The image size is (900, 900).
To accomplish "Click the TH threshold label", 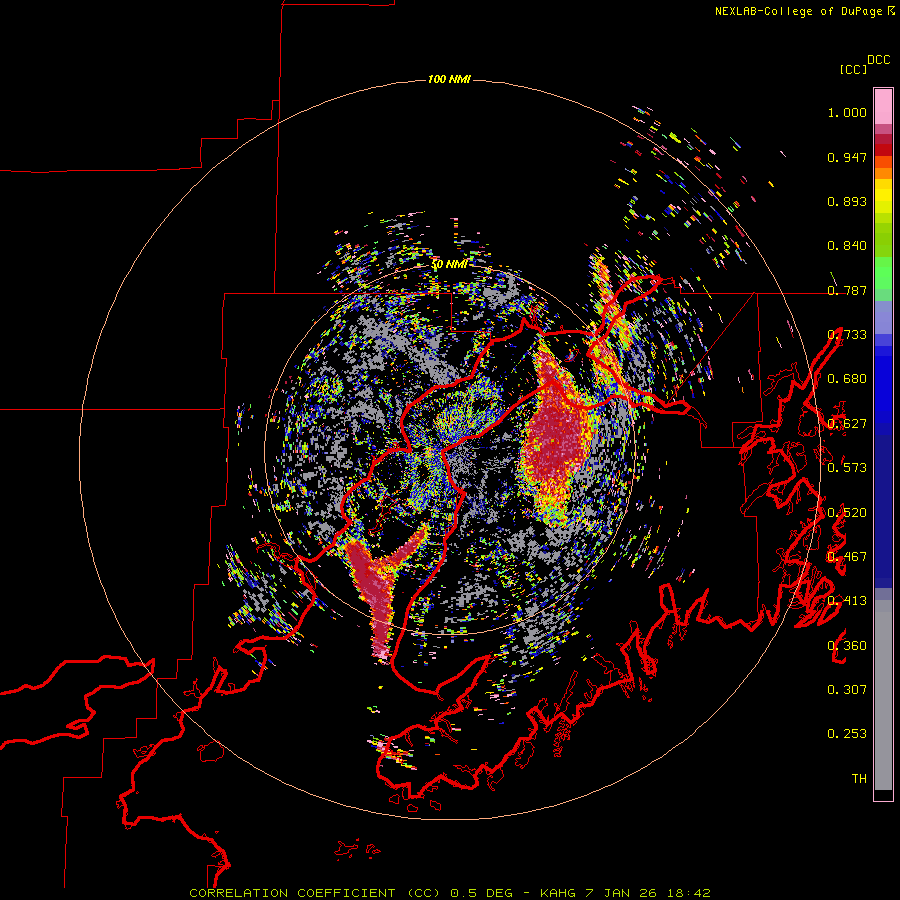I will [x=859, y=778].
